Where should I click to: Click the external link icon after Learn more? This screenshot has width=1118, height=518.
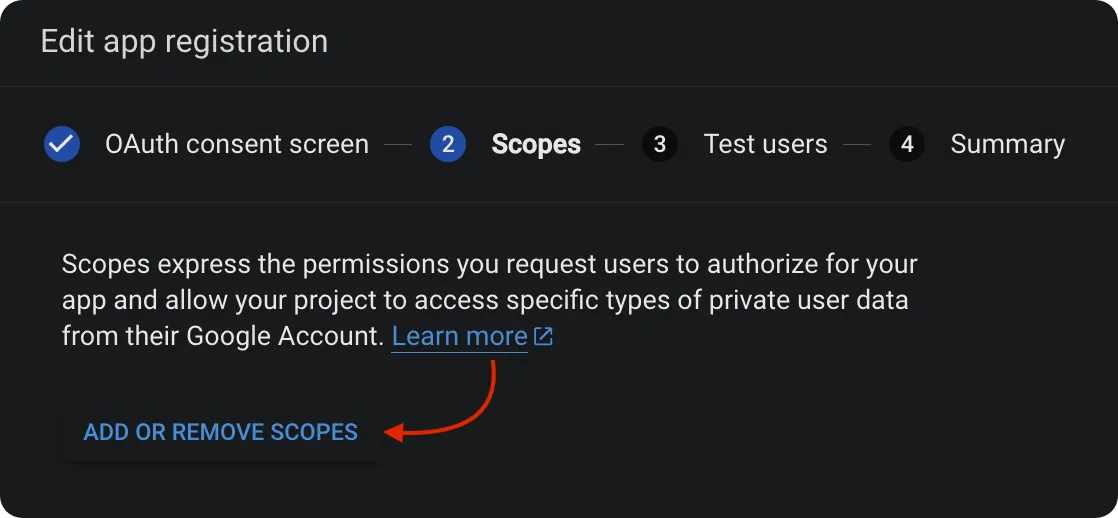pyautogui.click(x=543, y=336)
